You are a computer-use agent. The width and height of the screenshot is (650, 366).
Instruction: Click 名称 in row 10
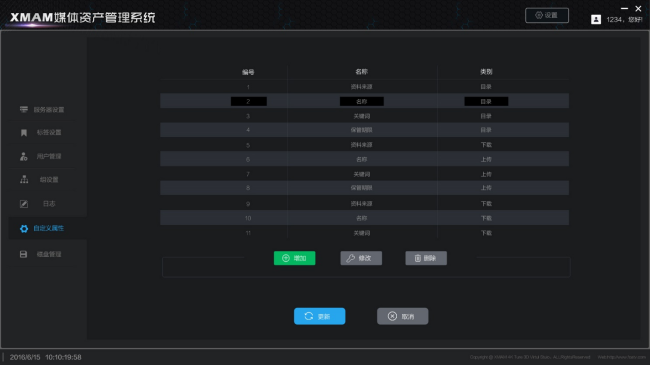click(361, 218)
